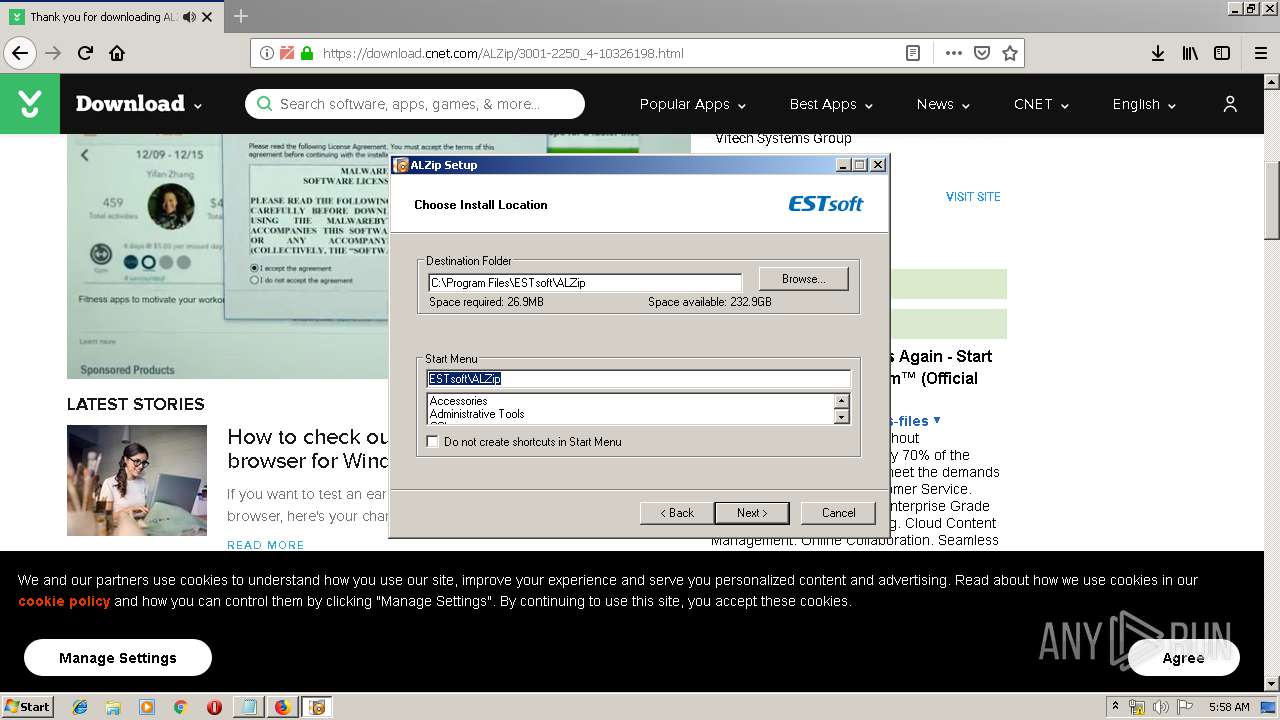
Task: Bookmark this page with the star
Action: [x=1010, y=53]
